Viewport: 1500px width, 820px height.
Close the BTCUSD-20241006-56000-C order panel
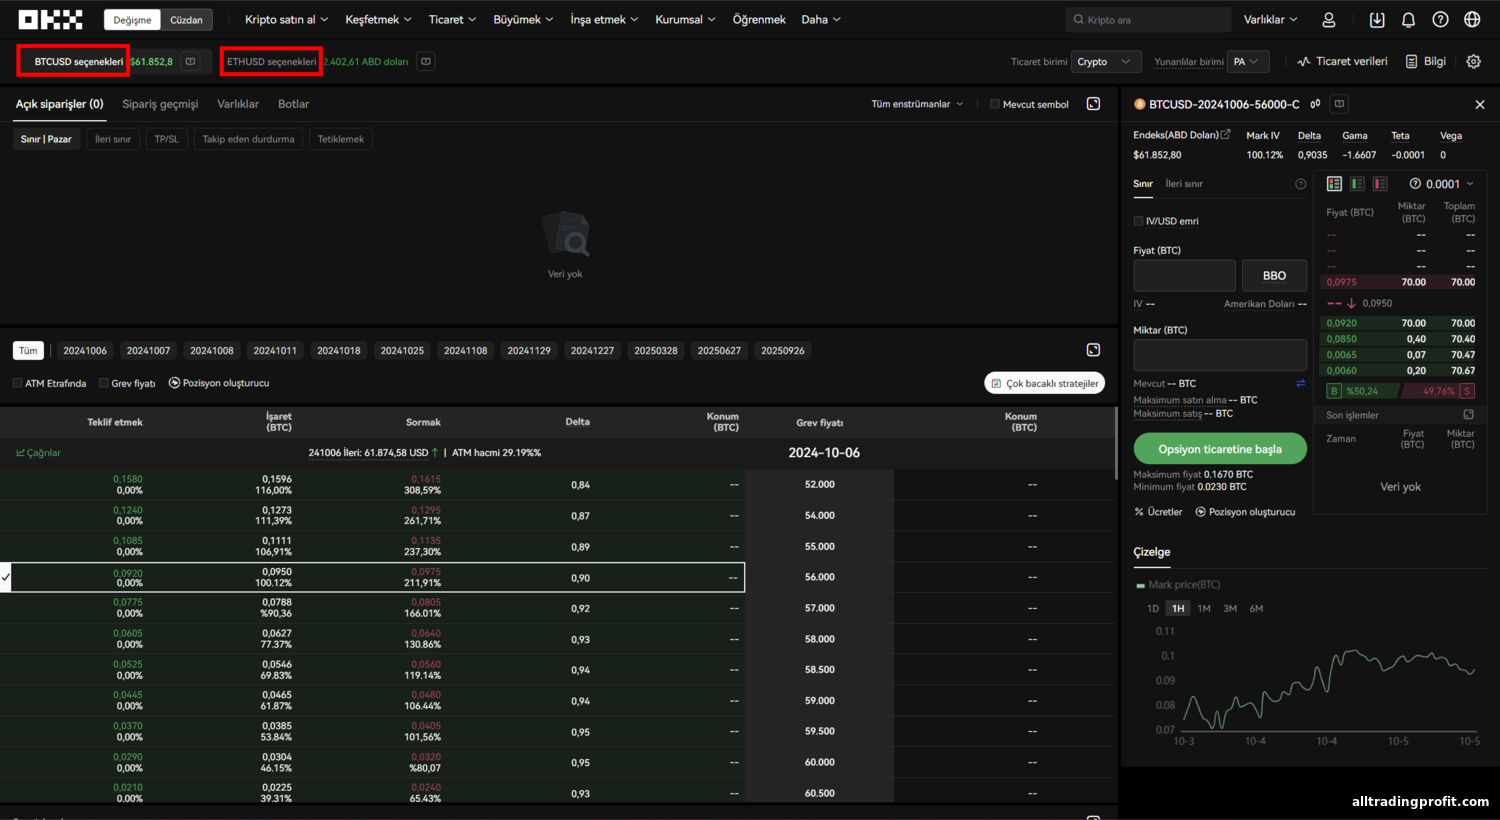[x=1480, y=104]
